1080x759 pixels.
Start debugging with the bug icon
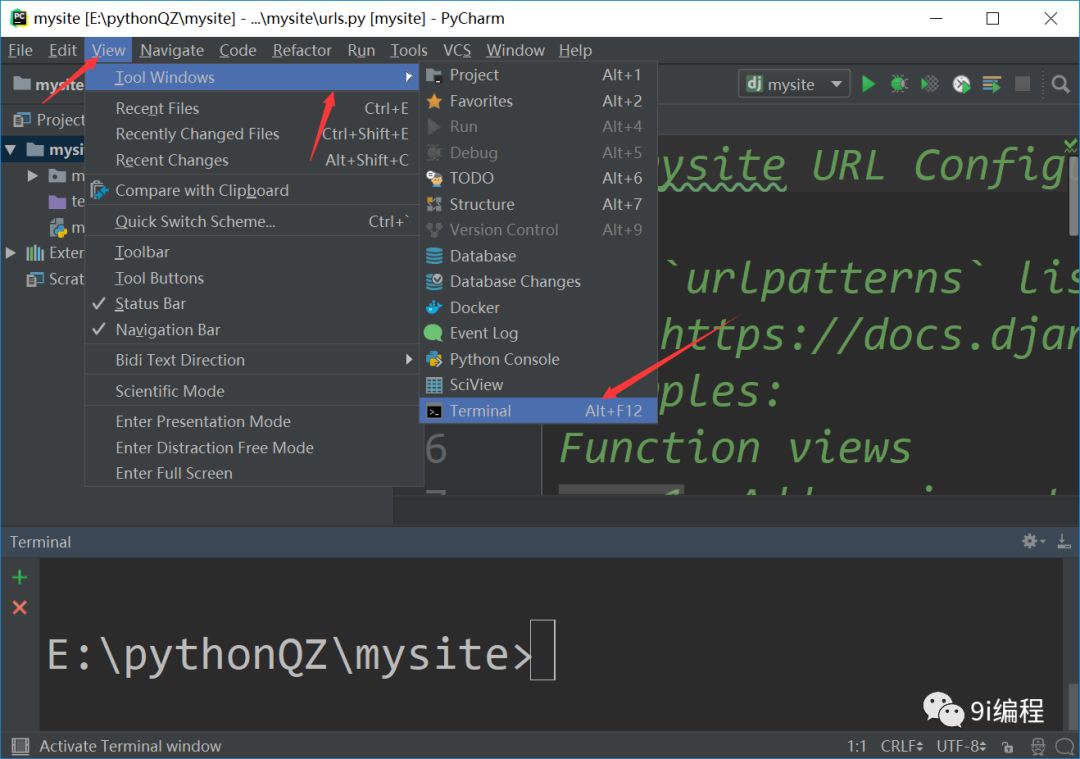tap(898, 84)
